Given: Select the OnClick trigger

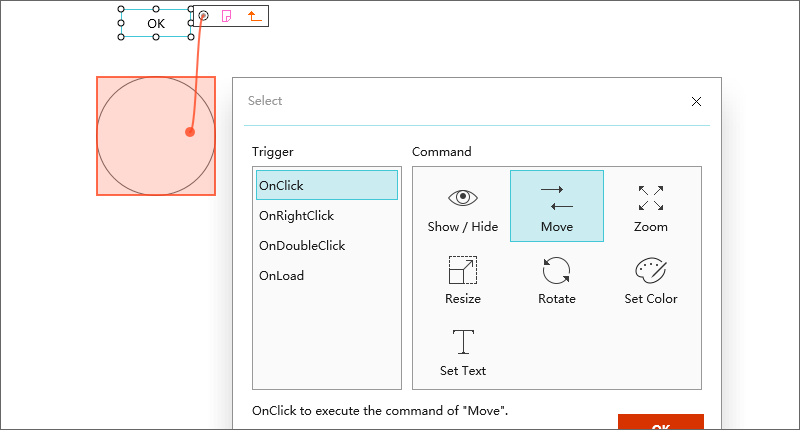Looking at the screenshot, I should click(x=326, y=185).
